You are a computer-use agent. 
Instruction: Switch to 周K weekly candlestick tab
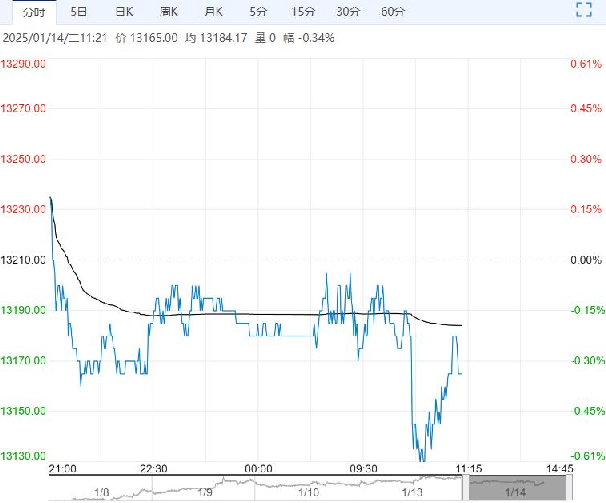click(x=169, y=12)
